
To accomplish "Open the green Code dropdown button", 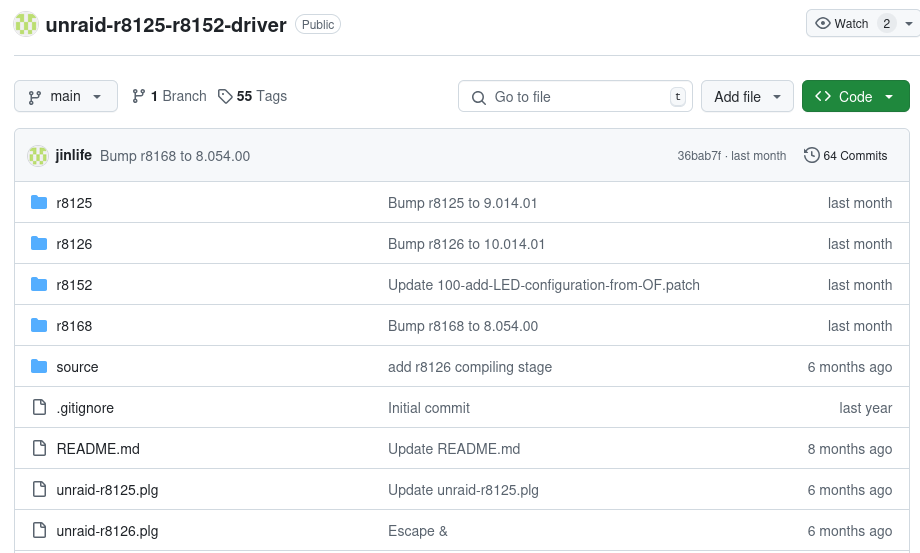I will 855,96.
